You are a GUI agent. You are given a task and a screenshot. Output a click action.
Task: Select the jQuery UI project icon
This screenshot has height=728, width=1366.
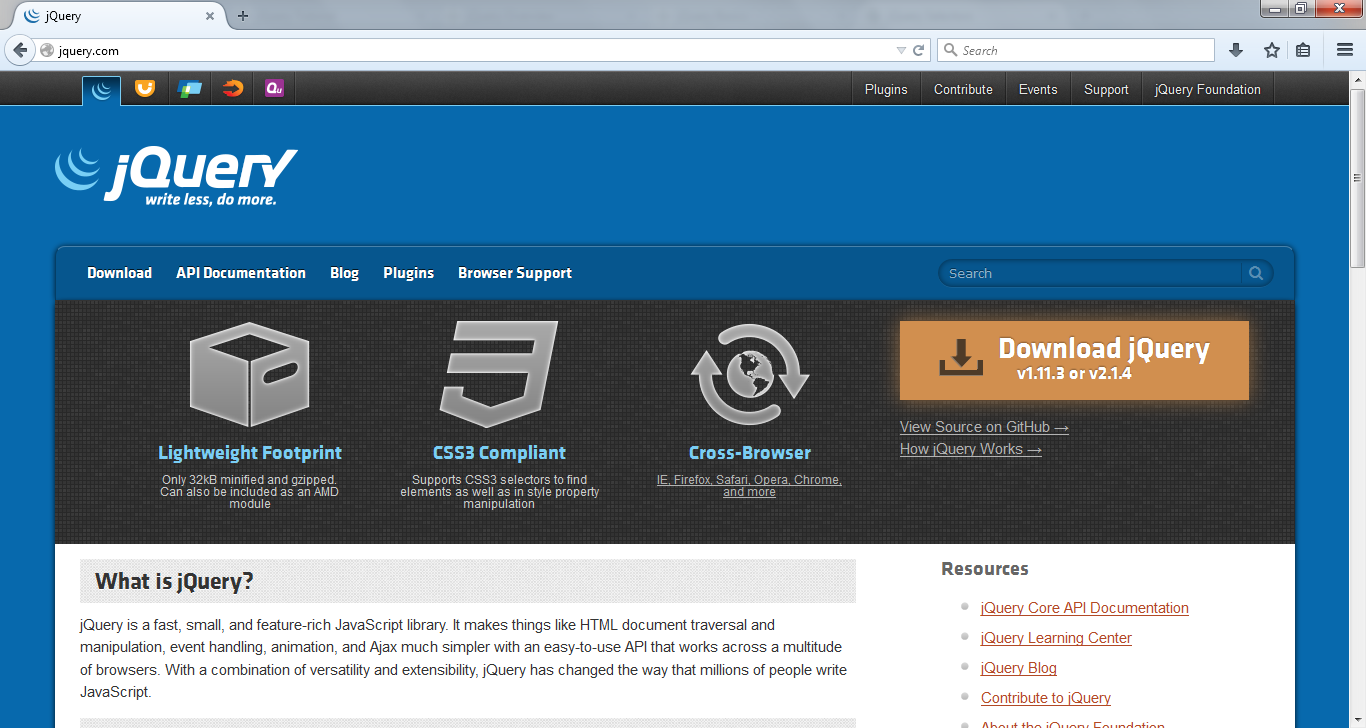point(145,89)
